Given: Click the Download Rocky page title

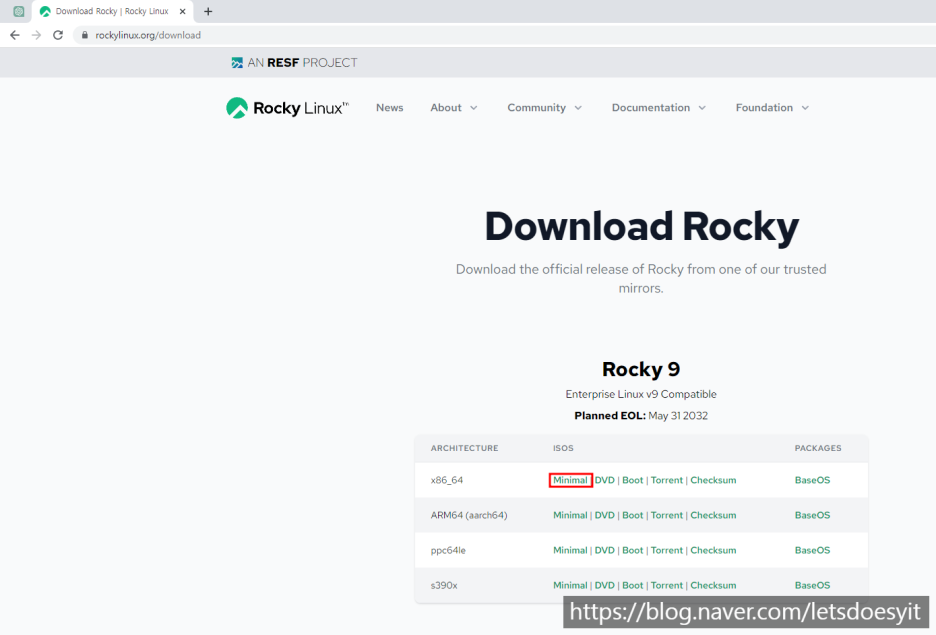Looking at the screenshot, I should [x=642, y=227].
